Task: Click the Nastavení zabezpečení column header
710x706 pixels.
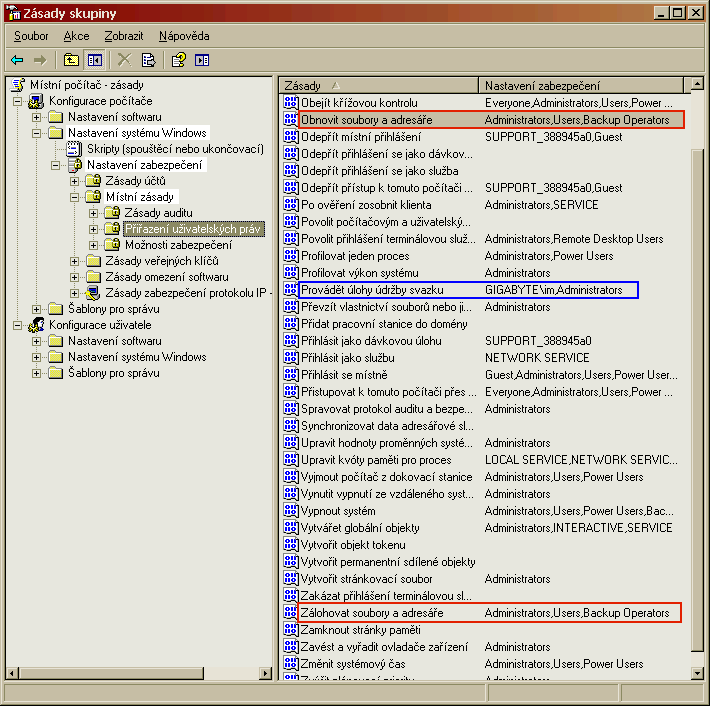Action: click(585, 85)
